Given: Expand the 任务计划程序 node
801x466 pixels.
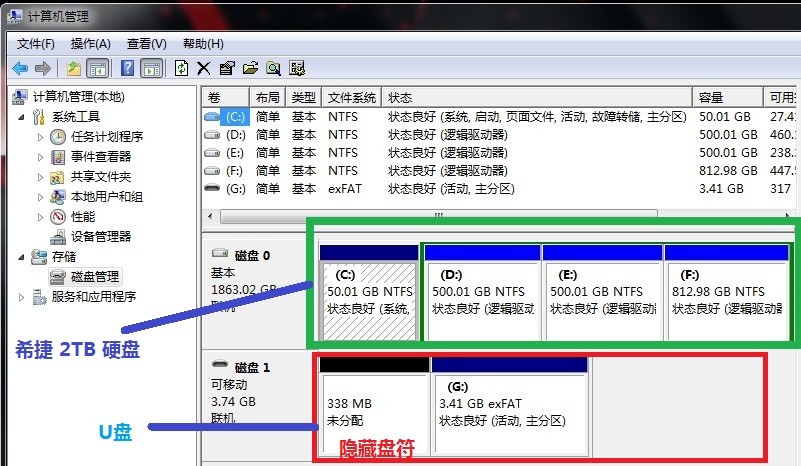Looking at the screenshot, I should pos(40,137).
